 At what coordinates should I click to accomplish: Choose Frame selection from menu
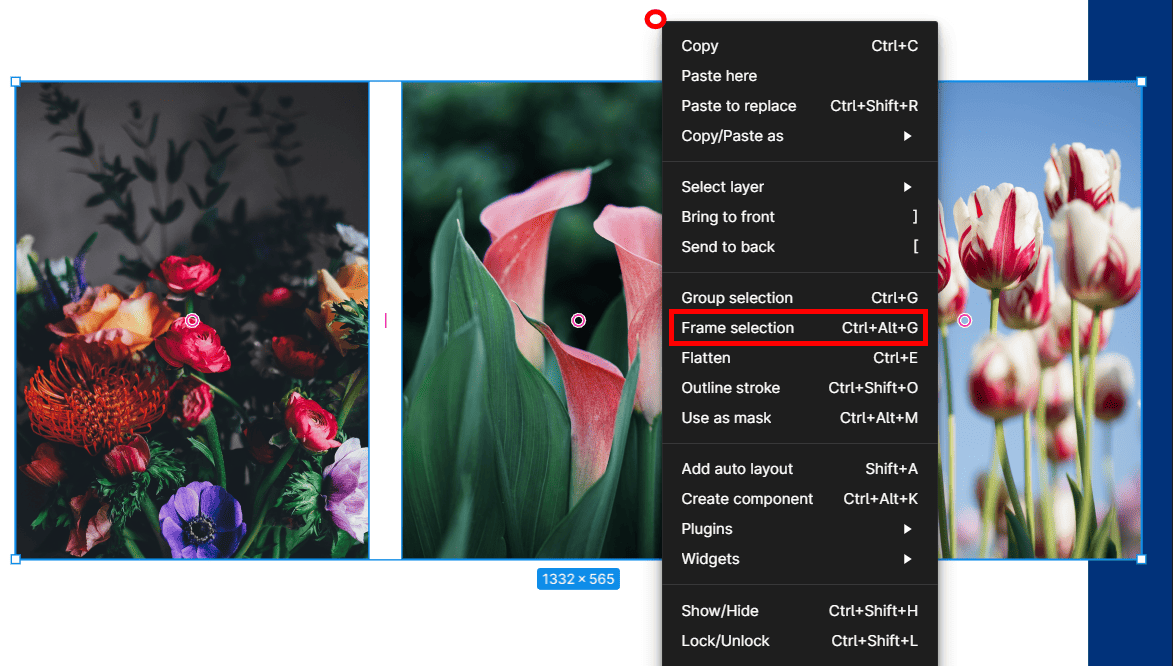pos(800,327)
